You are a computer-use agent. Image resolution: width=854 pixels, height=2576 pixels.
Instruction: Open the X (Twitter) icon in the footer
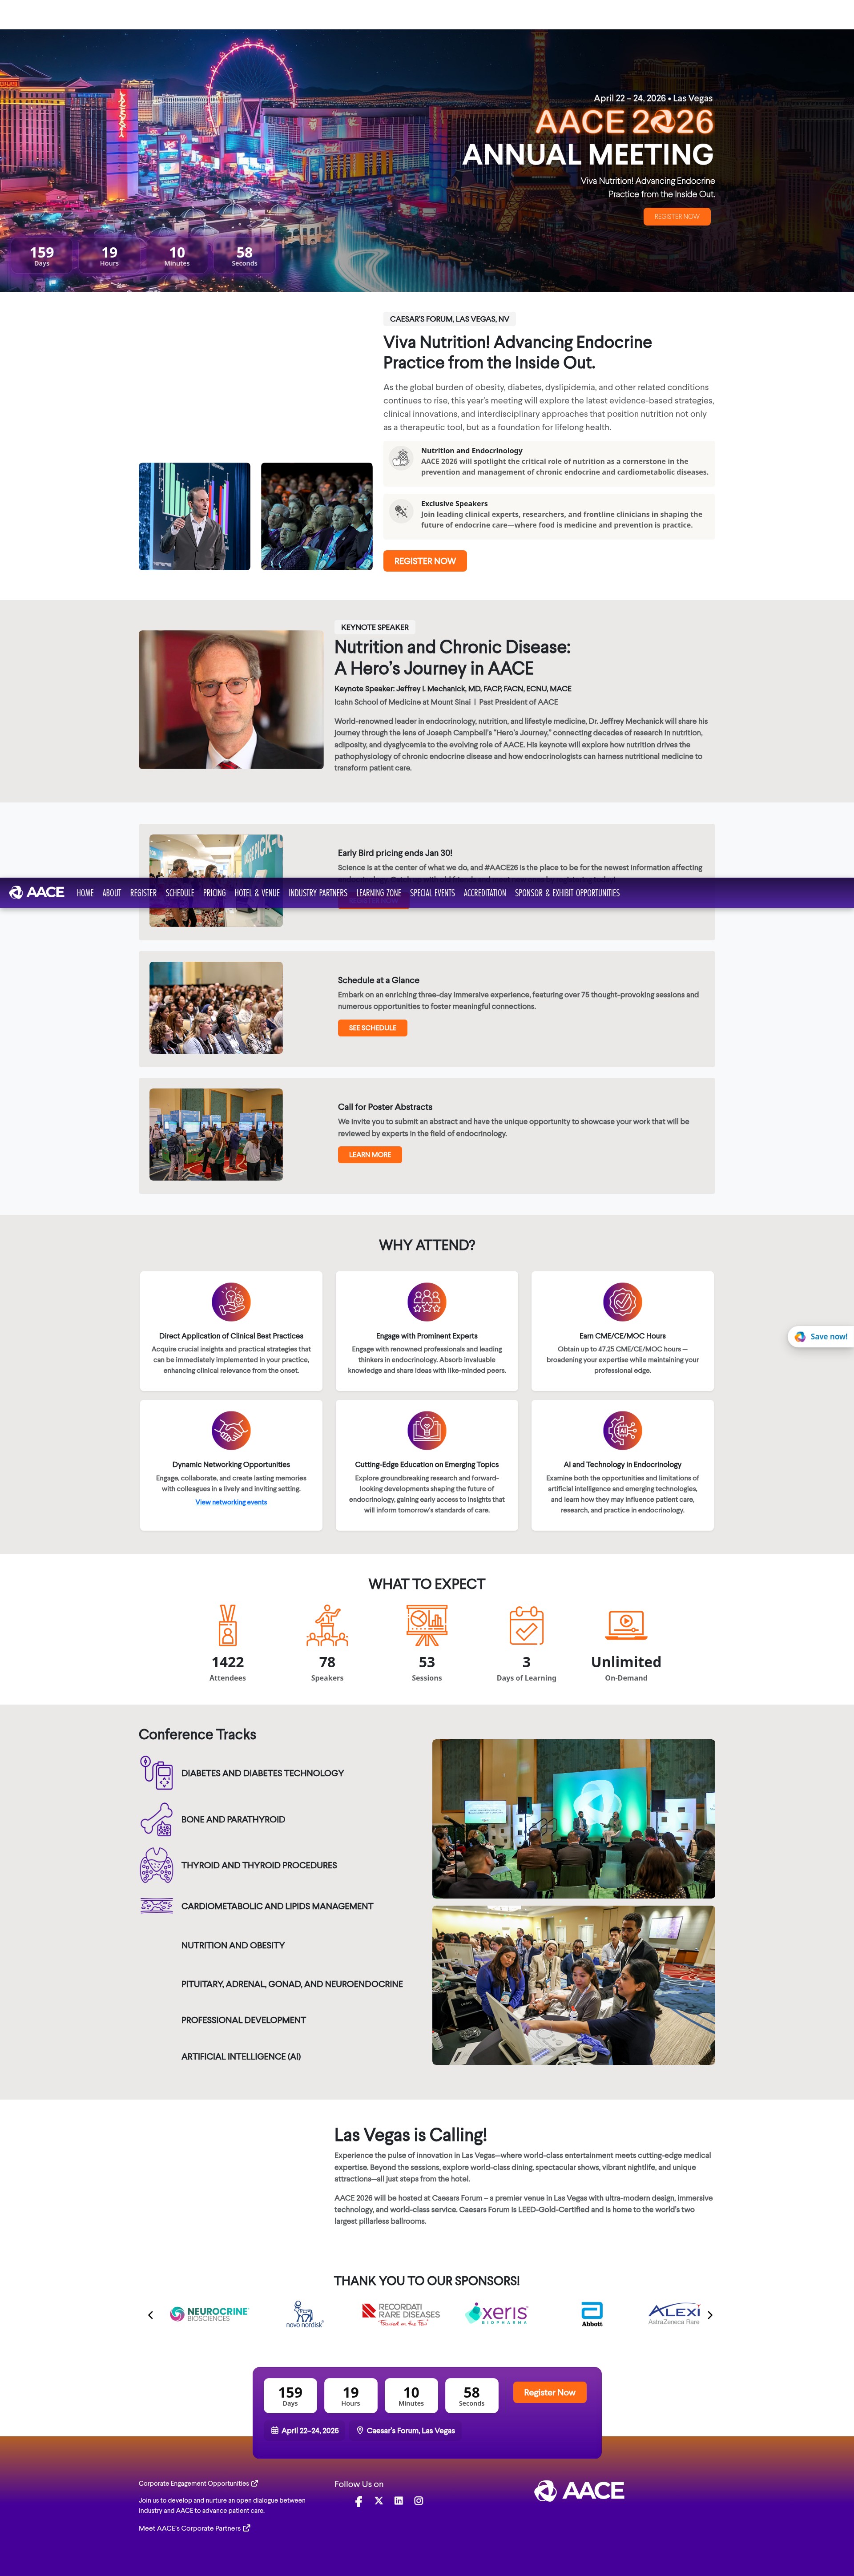coord(378,2500)
